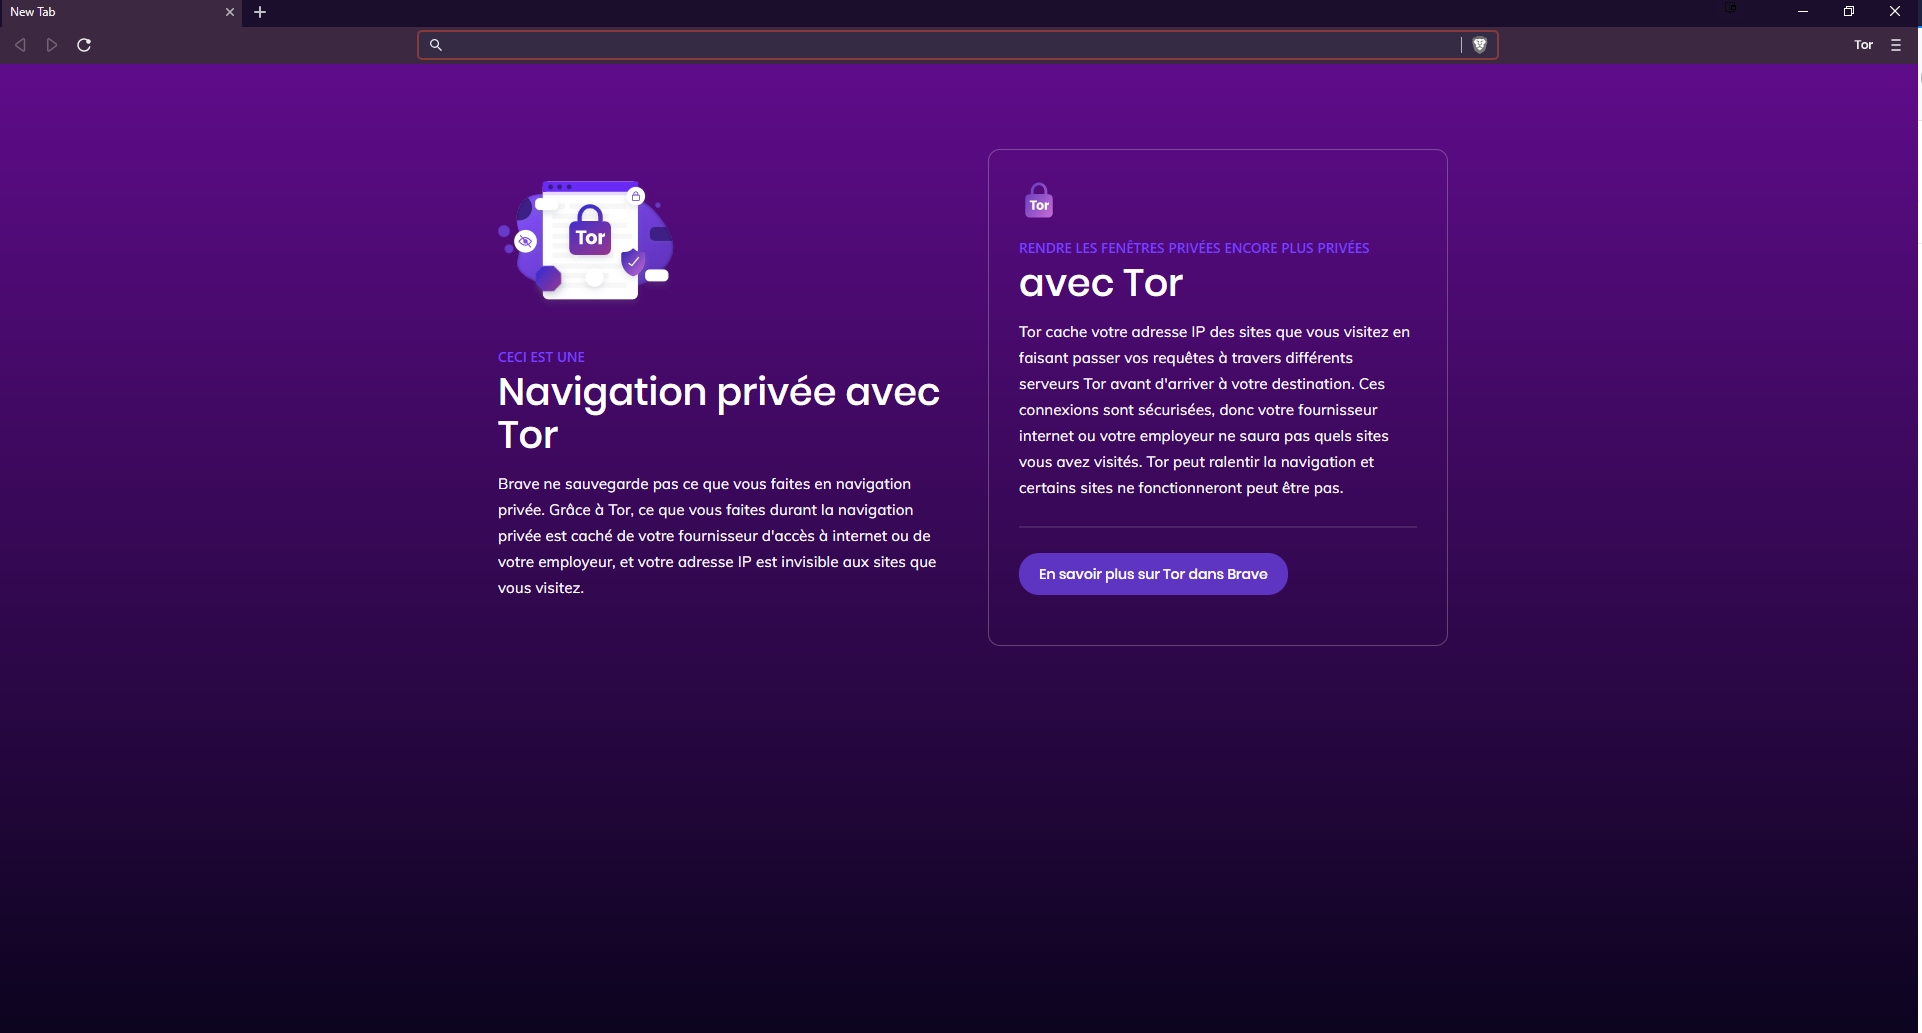
Task: Select the New Tab tab
Action: pos(110,12)
